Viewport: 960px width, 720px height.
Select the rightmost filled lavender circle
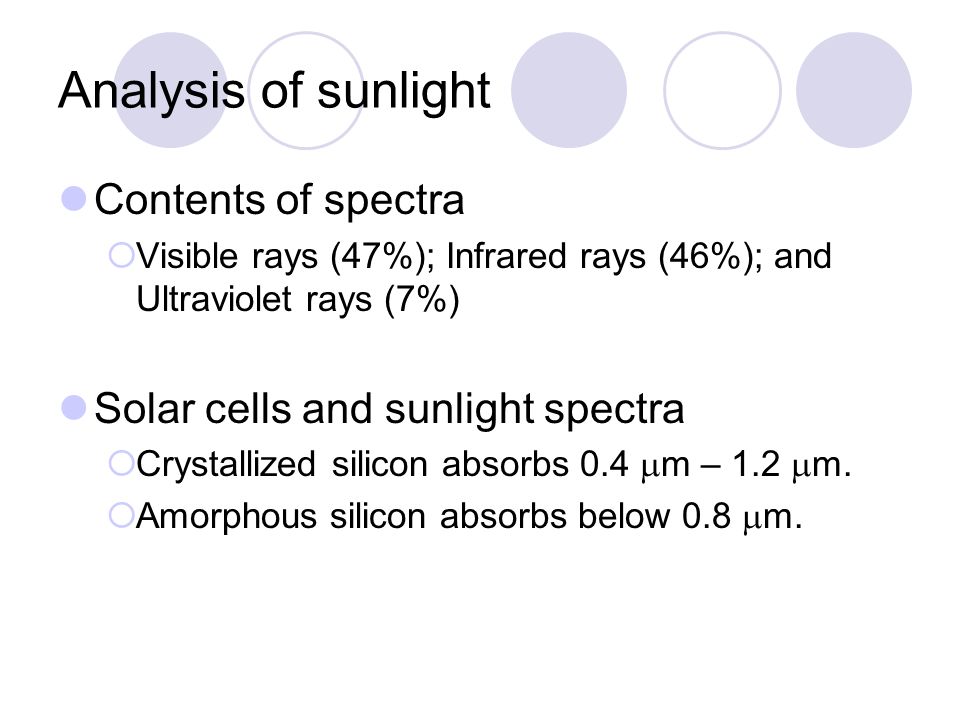(x=854, y=90)
